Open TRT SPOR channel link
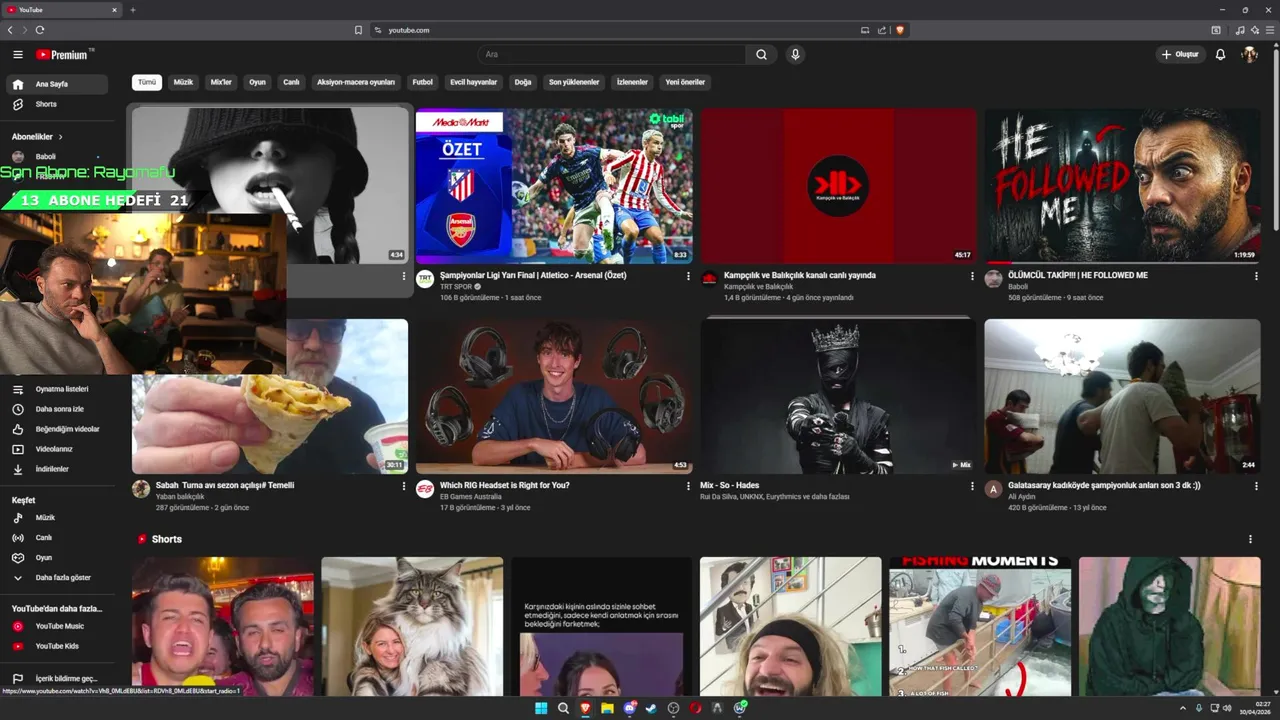The width and height of the screenshot is (1280, 720). [456, 286]
